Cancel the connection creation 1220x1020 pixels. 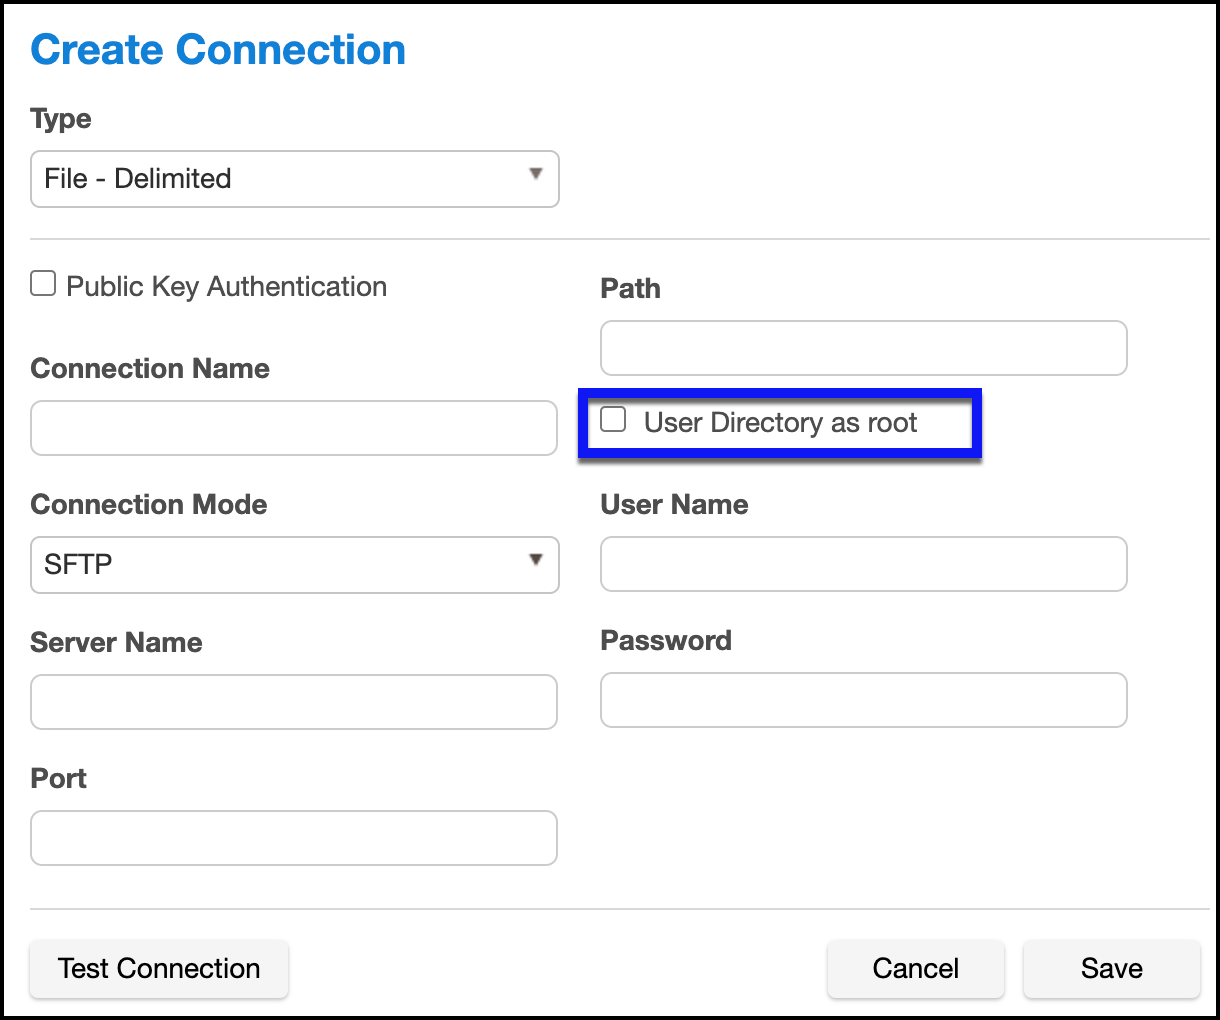pyautogui.click(x=915, y=968)
